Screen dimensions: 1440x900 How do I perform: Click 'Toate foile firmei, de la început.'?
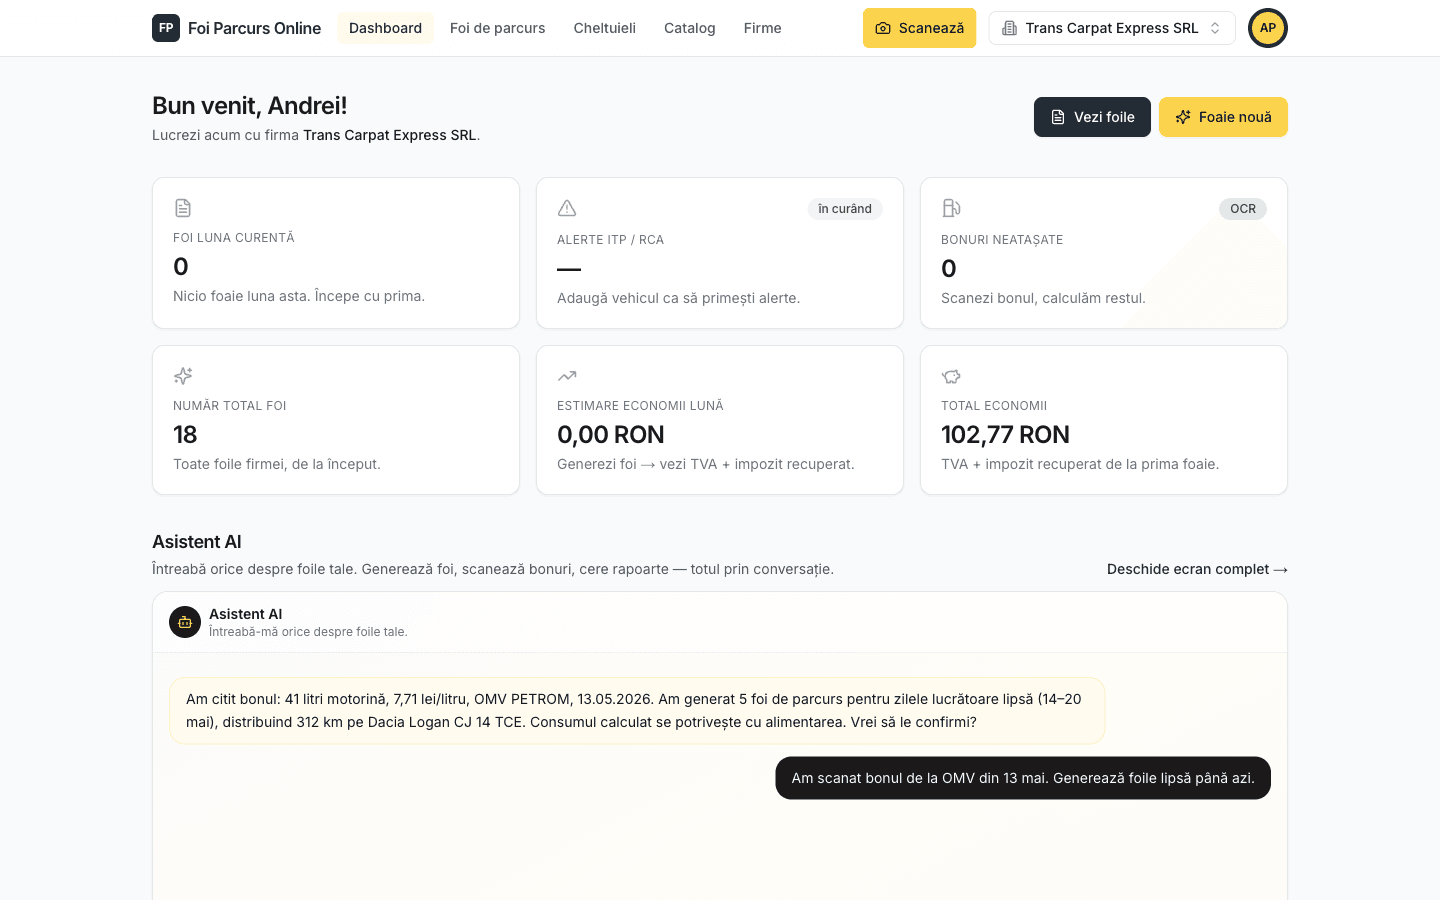pos(277,464)
